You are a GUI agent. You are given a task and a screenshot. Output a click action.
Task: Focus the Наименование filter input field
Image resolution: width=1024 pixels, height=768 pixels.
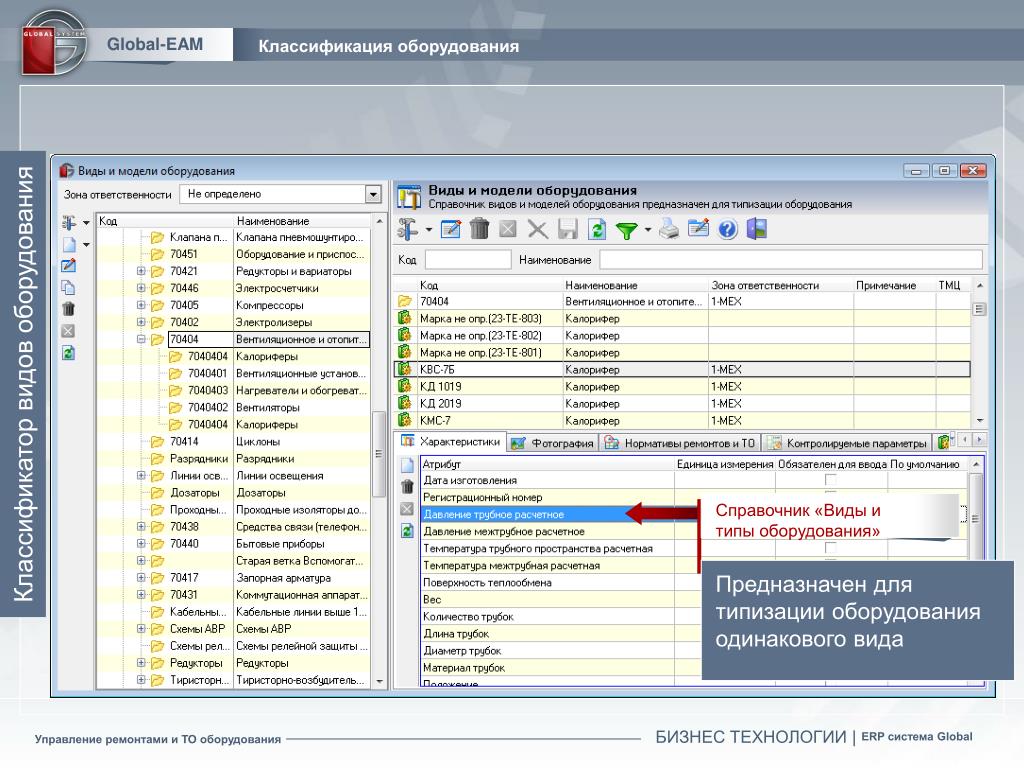(x=791, y=260)
